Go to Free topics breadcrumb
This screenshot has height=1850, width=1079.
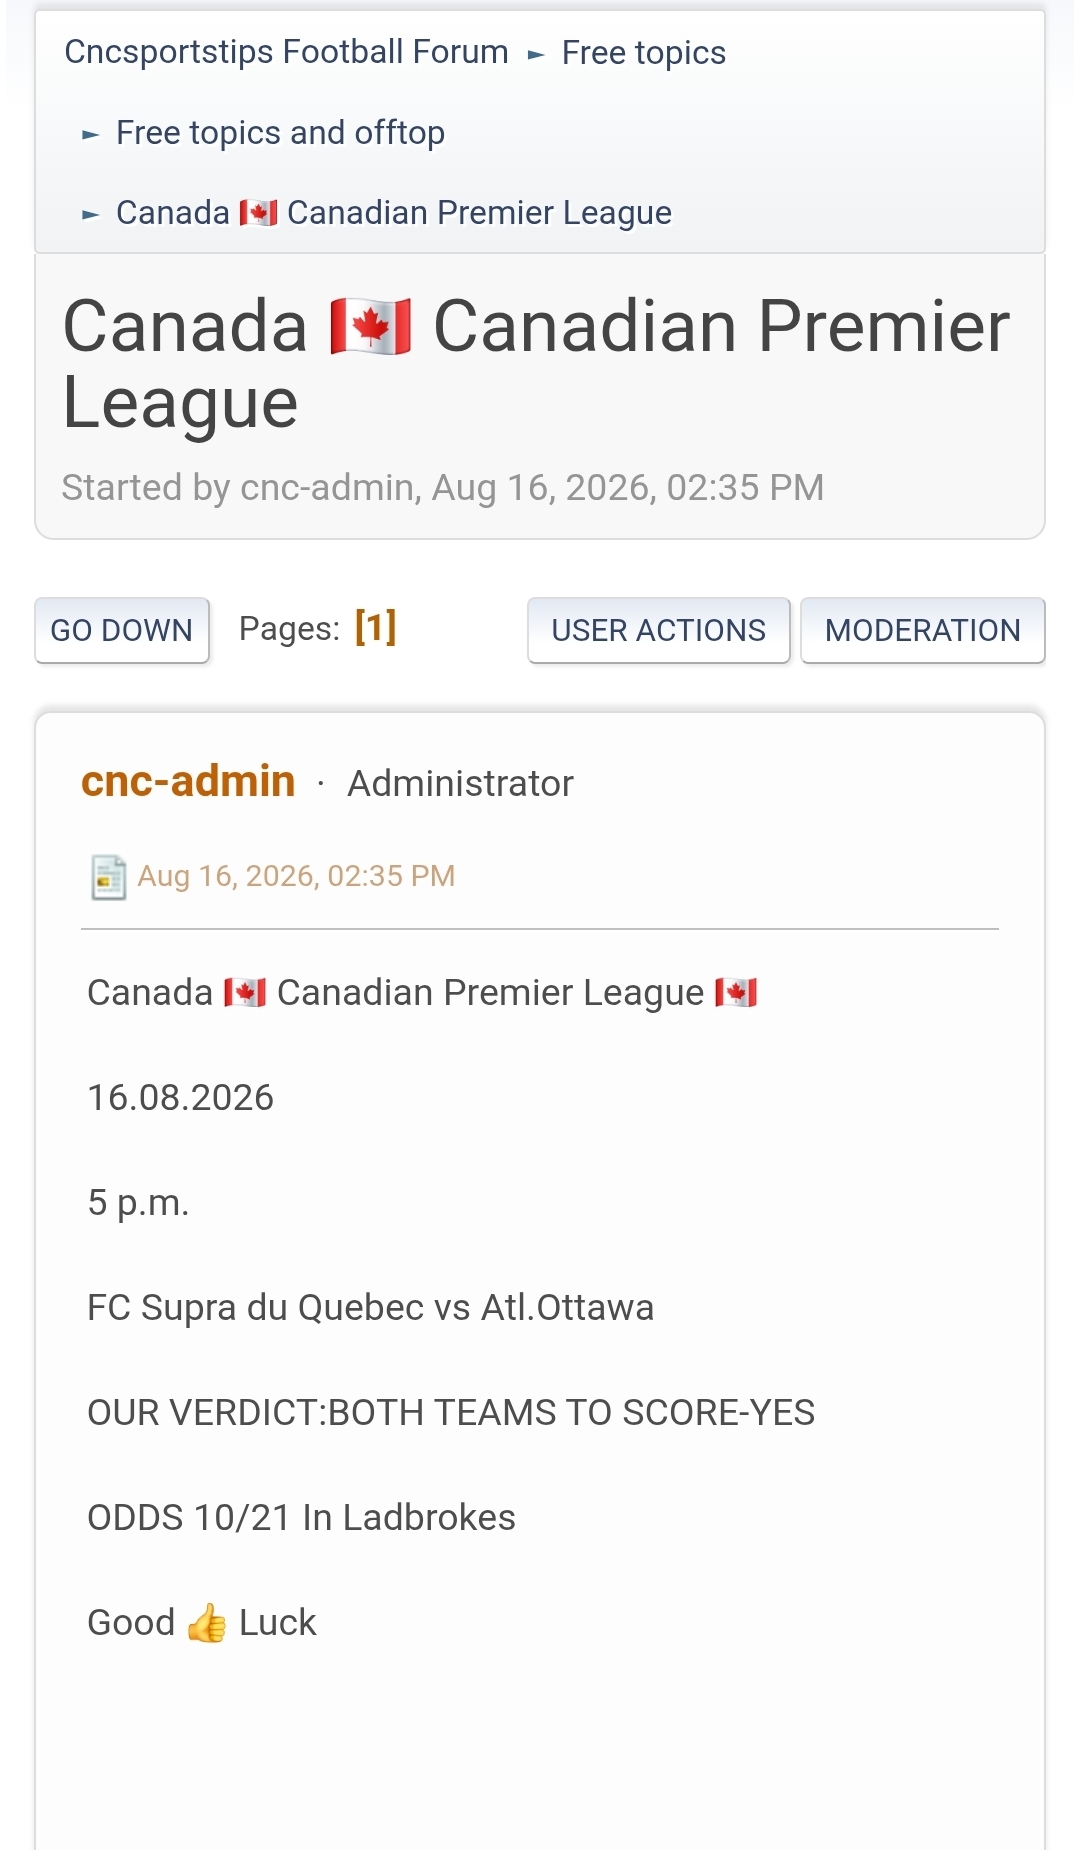[x=644, y=52]
